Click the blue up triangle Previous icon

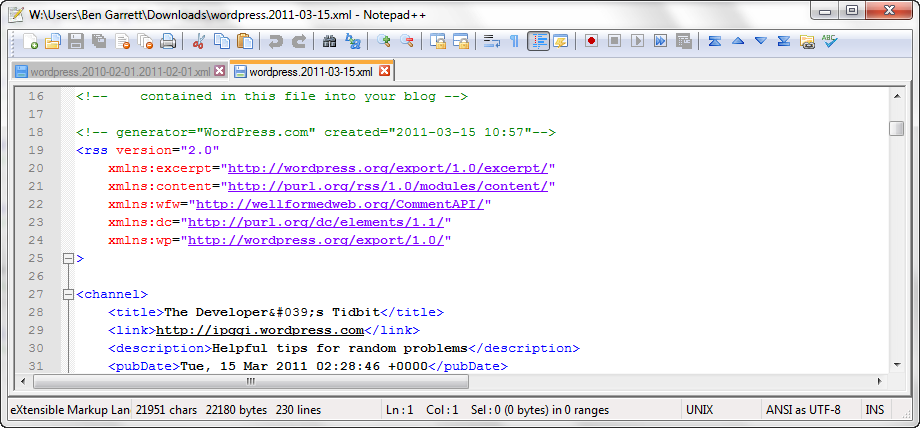[x=738, y=41]
